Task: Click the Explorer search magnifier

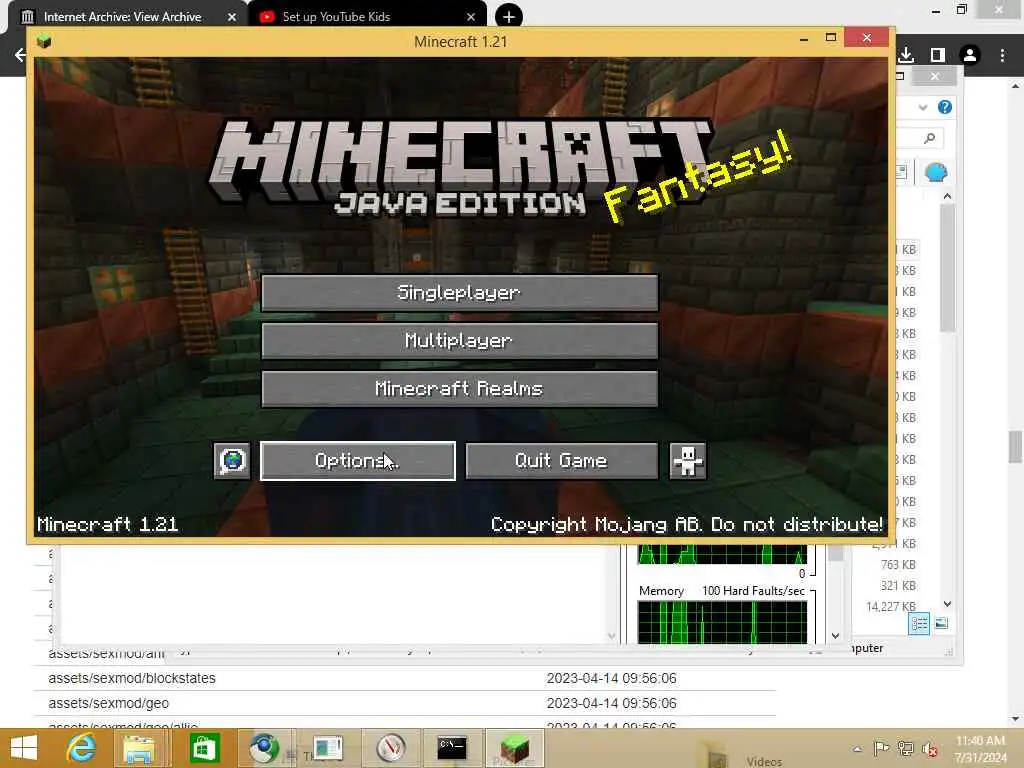Action: point(929,138)
